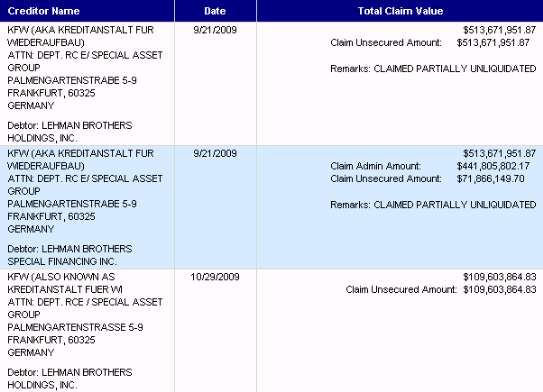Click the $441,805,802.17 admin amount
The height and width of the screenshot is (392, 543).
point(493,166)
